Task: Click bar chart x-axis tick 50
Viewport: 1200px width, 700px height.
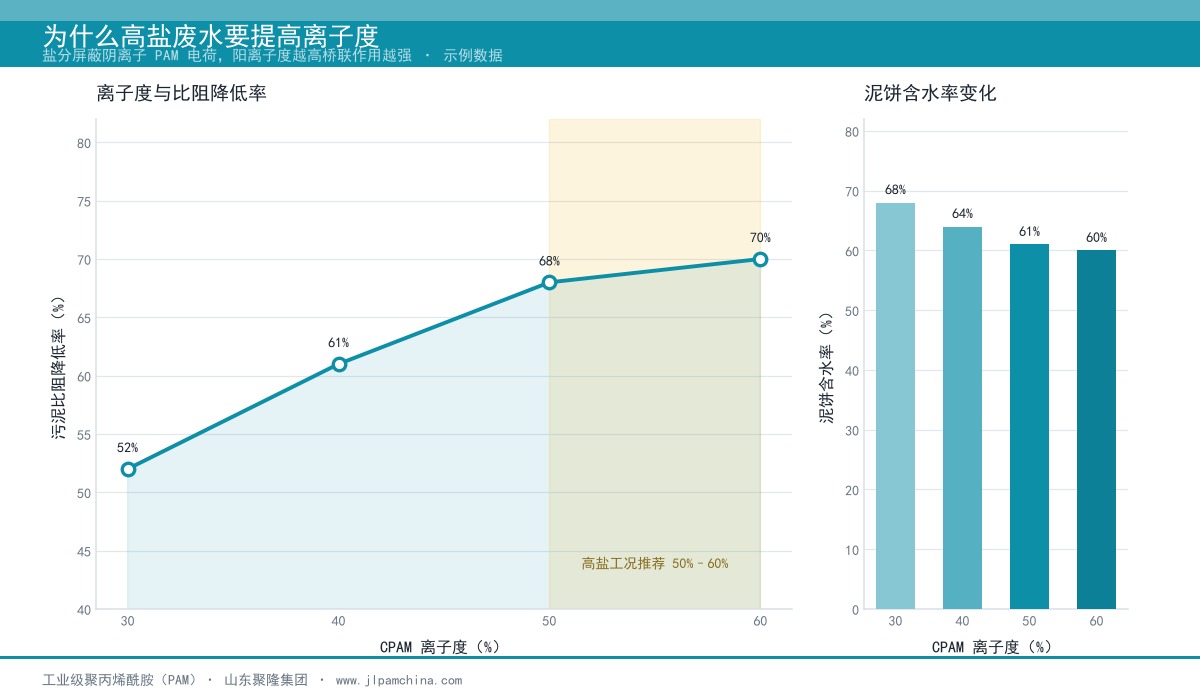Action: click(x=1029, y=622)
